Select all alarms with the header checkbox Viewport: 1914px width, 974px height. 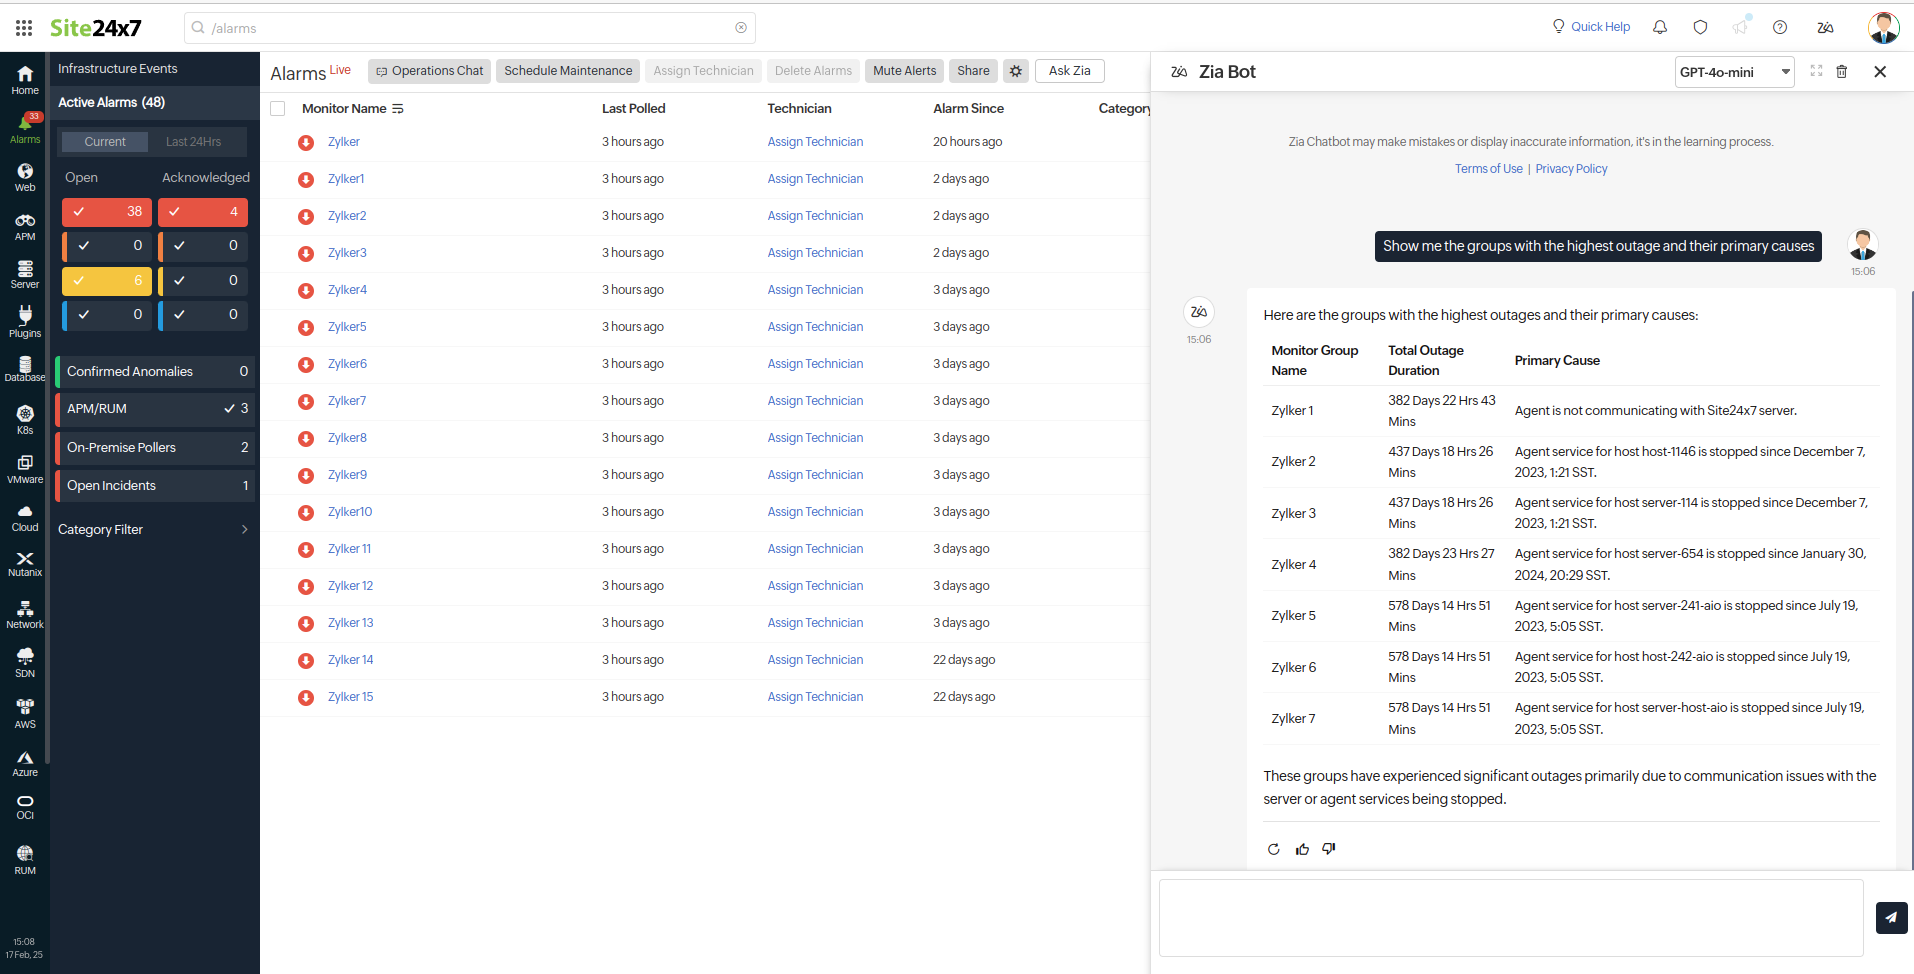click(x=277, y=108)
